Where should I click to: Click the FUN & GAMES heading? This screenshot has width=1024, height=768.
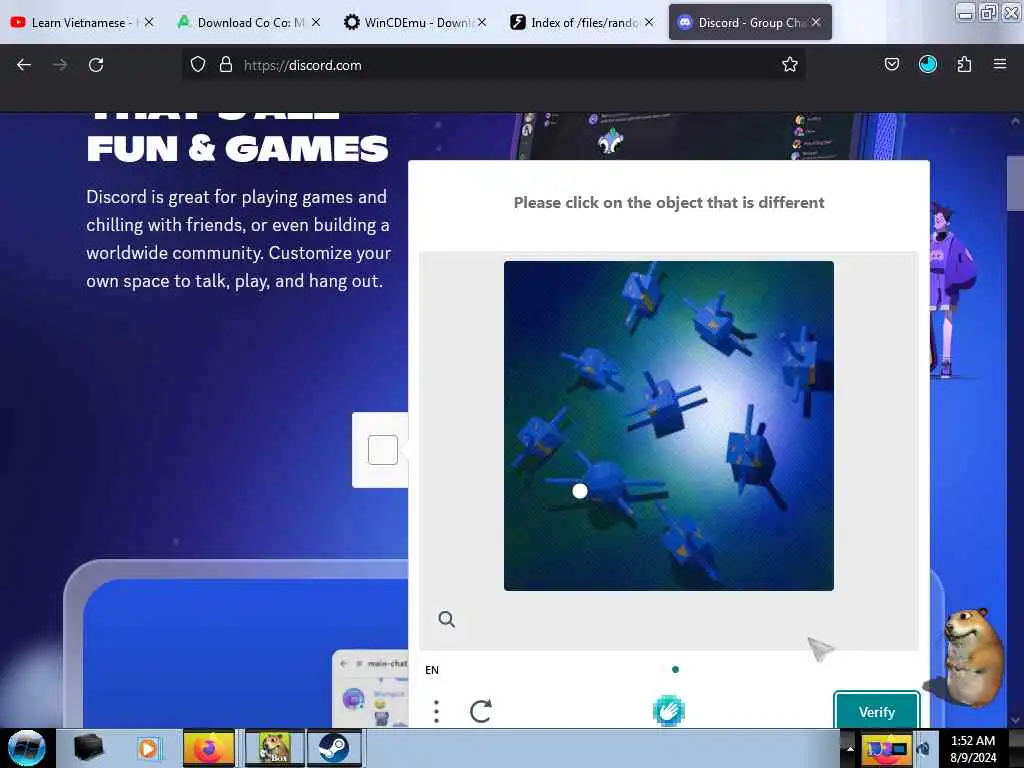tap(238, 149)
